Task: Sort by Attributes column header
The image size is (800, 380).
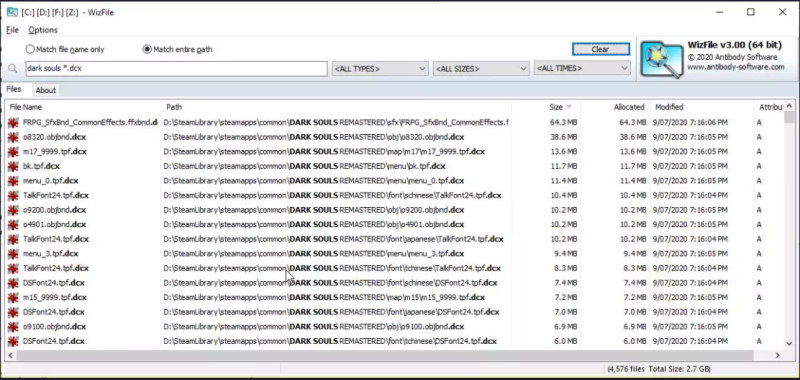Action: [x=770, y=107]
